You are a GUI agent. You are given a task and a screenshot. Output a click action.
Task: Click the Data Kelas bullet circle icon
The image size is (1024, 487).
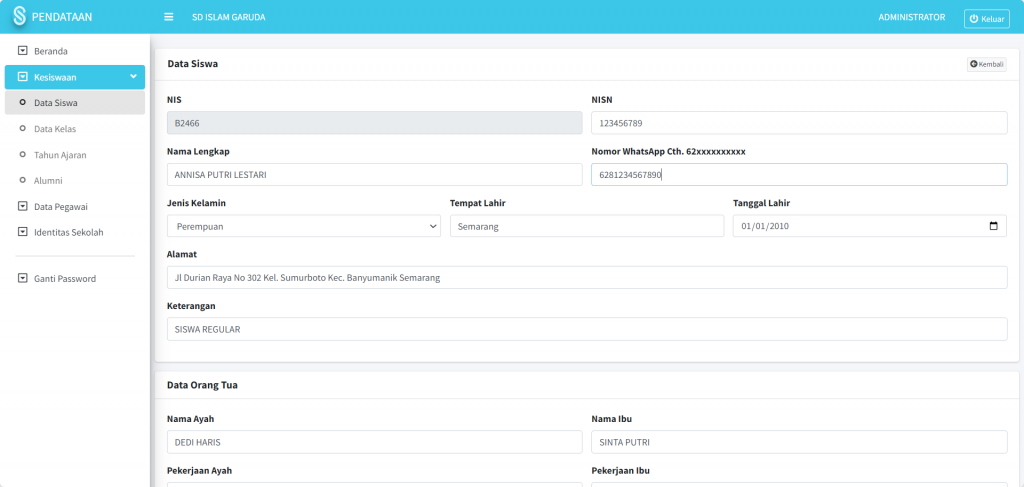click(23, 129)
